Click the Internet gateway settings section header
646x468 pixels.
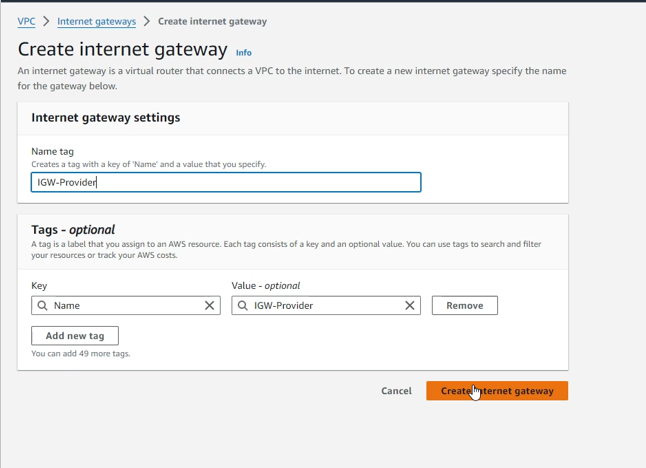(106, 117)
